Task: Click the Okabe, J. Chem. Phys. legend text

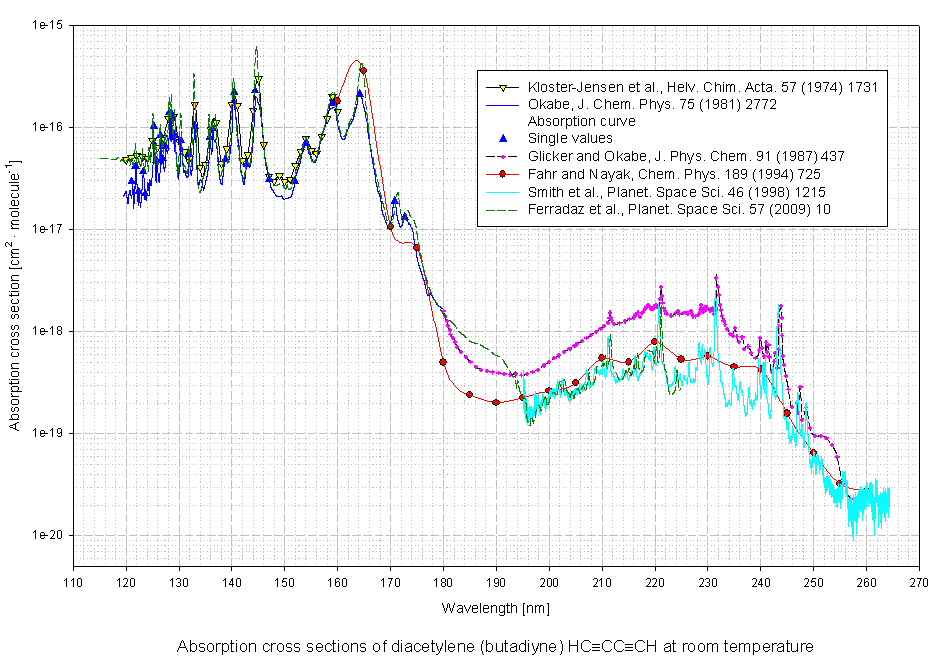Action: point(646,104)
